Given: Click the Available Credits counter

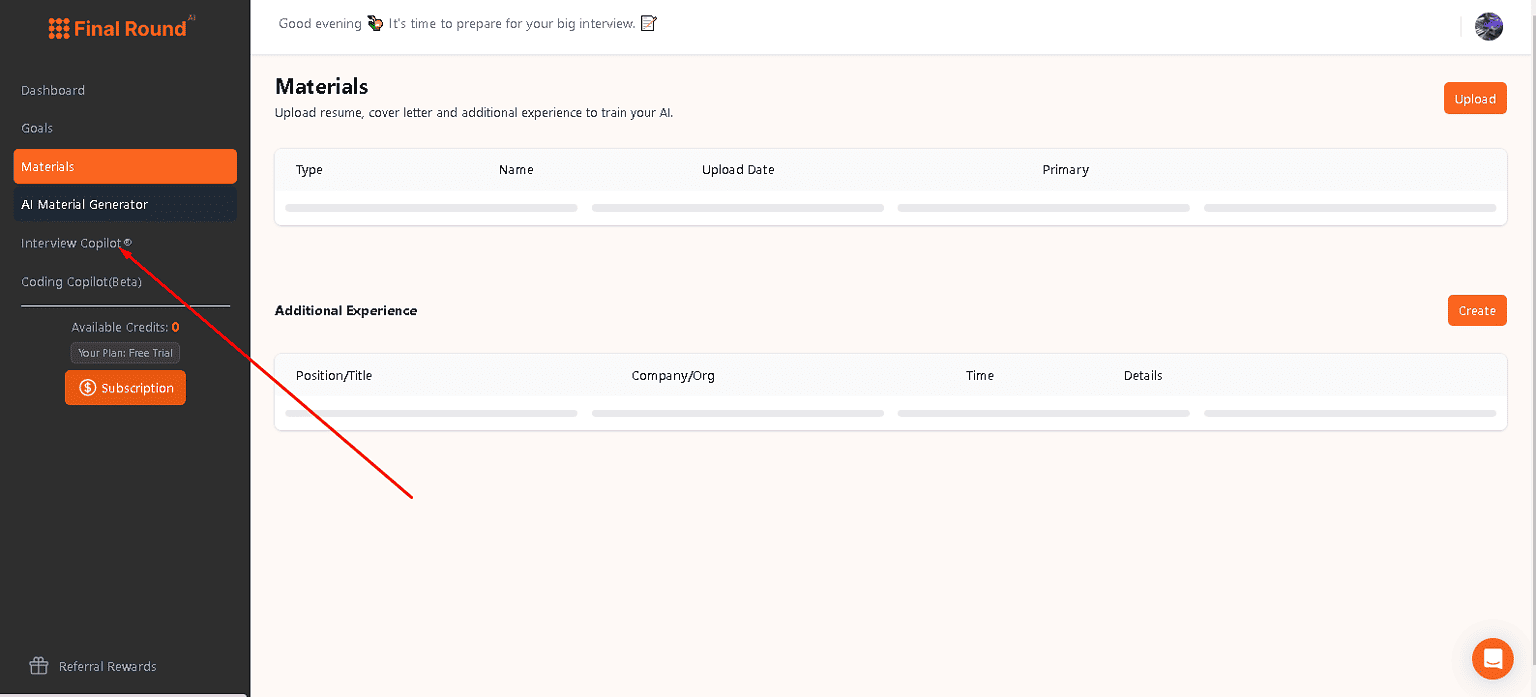Looking at the screenshot, I should click(125, 327).
